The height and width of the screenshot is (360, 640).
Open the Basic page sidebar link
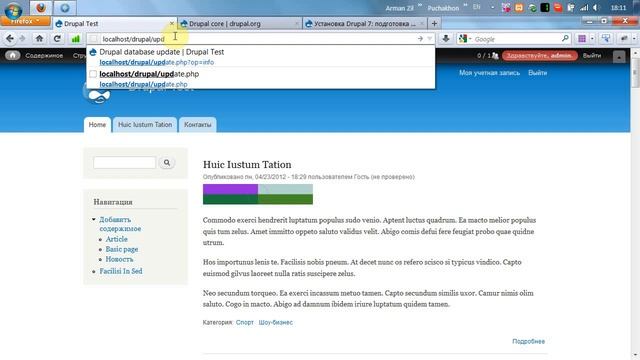[122, 249]
